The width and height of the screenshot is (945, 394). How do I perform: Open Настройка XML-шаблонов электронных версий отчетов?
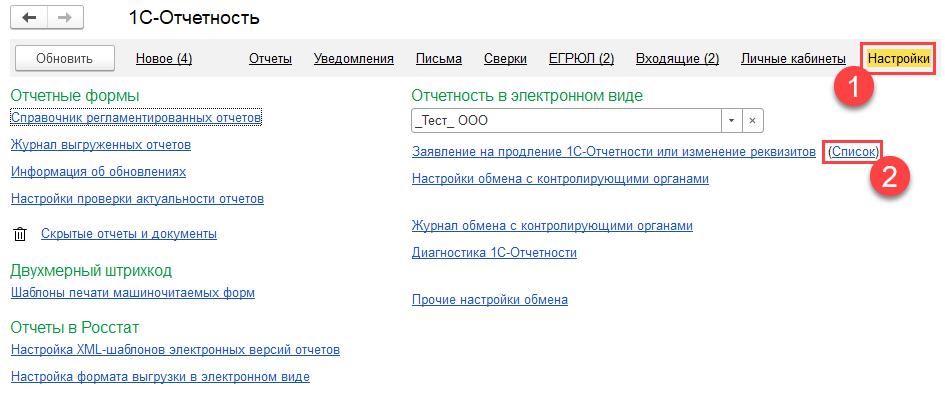[x=175, y=349]
